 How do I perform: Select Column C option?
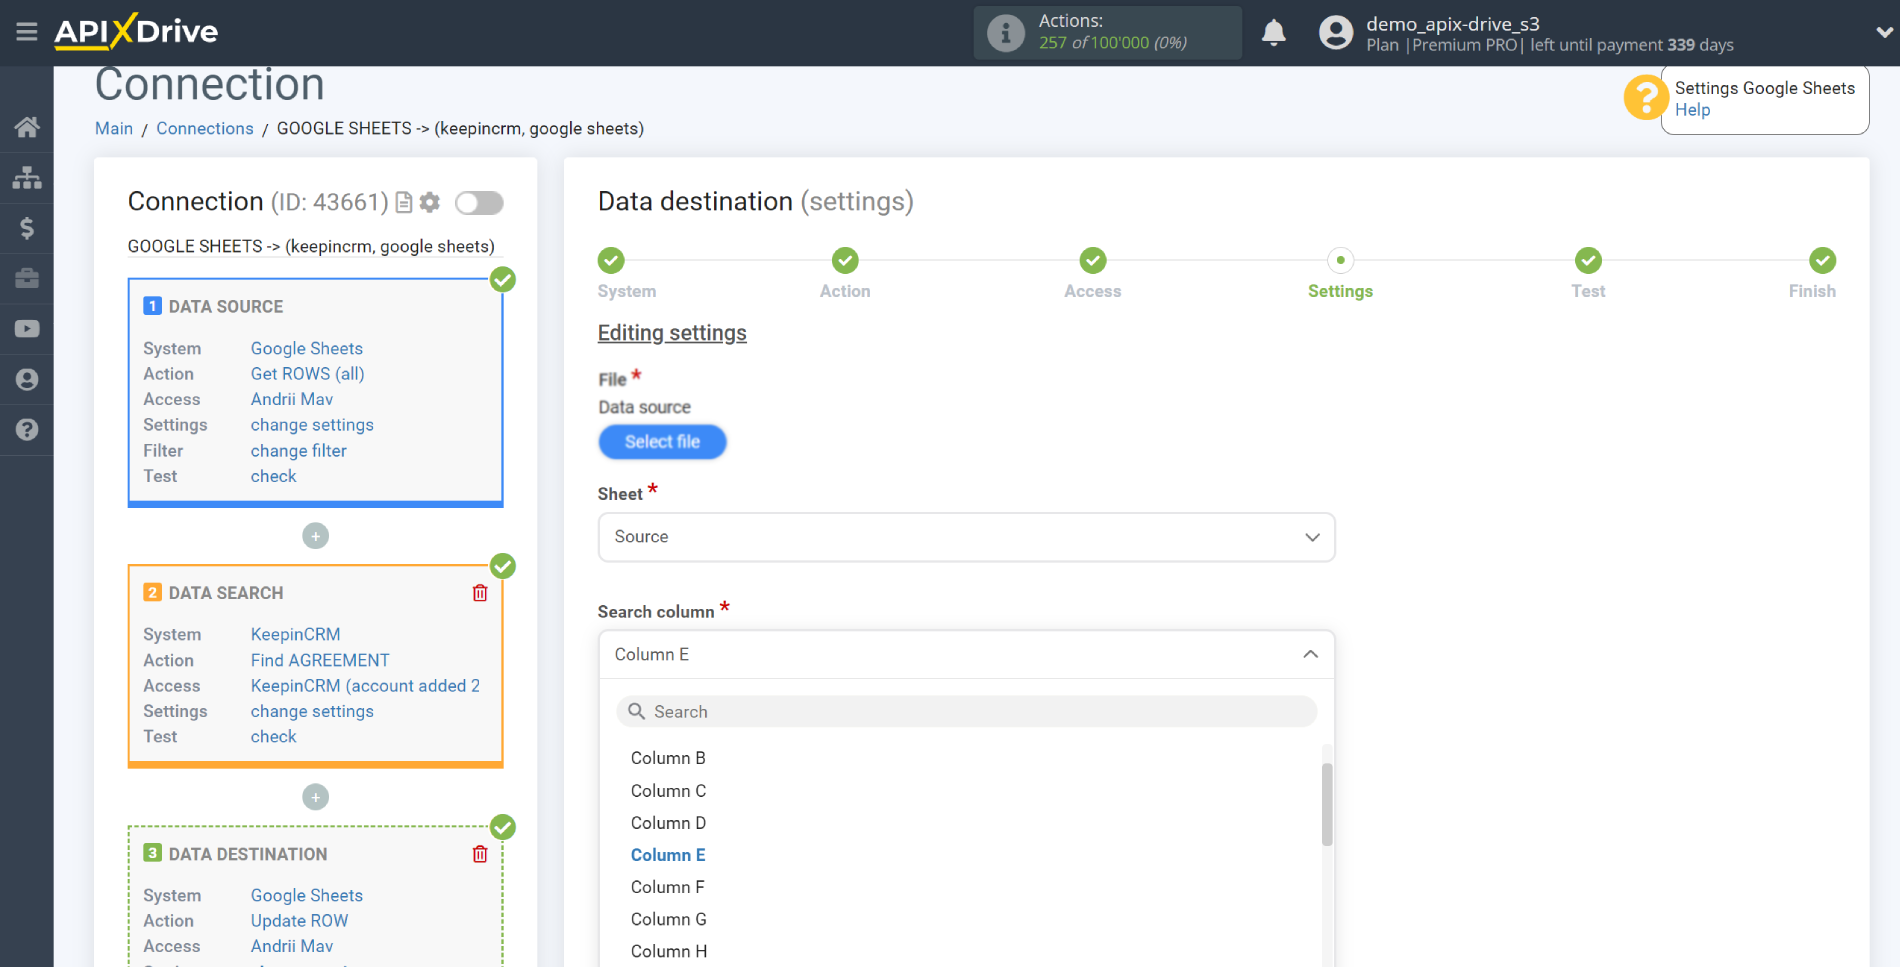tap(668, 791)
